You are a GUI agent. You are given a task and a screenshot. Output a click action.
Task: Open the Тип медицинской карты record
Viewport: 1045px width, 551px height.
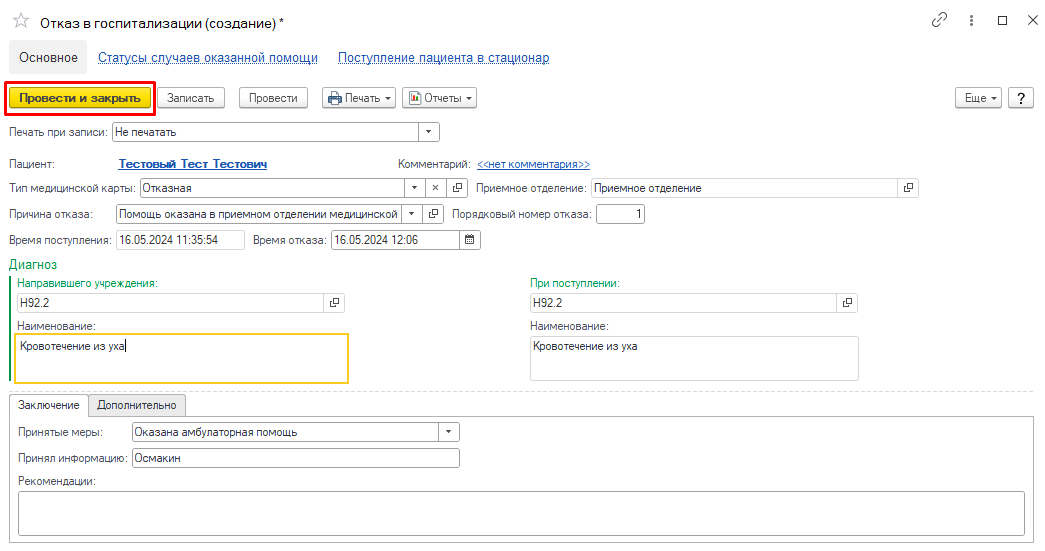[457, 188]
